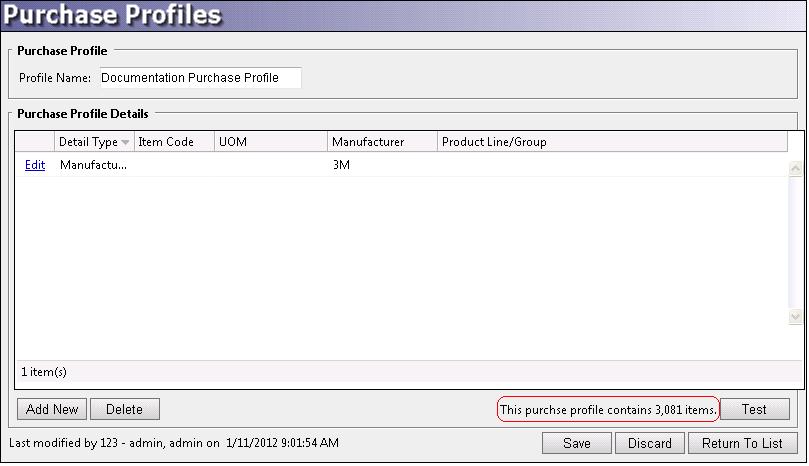
Task: Click the Edit link in the first row
Action: coord(35,165)
